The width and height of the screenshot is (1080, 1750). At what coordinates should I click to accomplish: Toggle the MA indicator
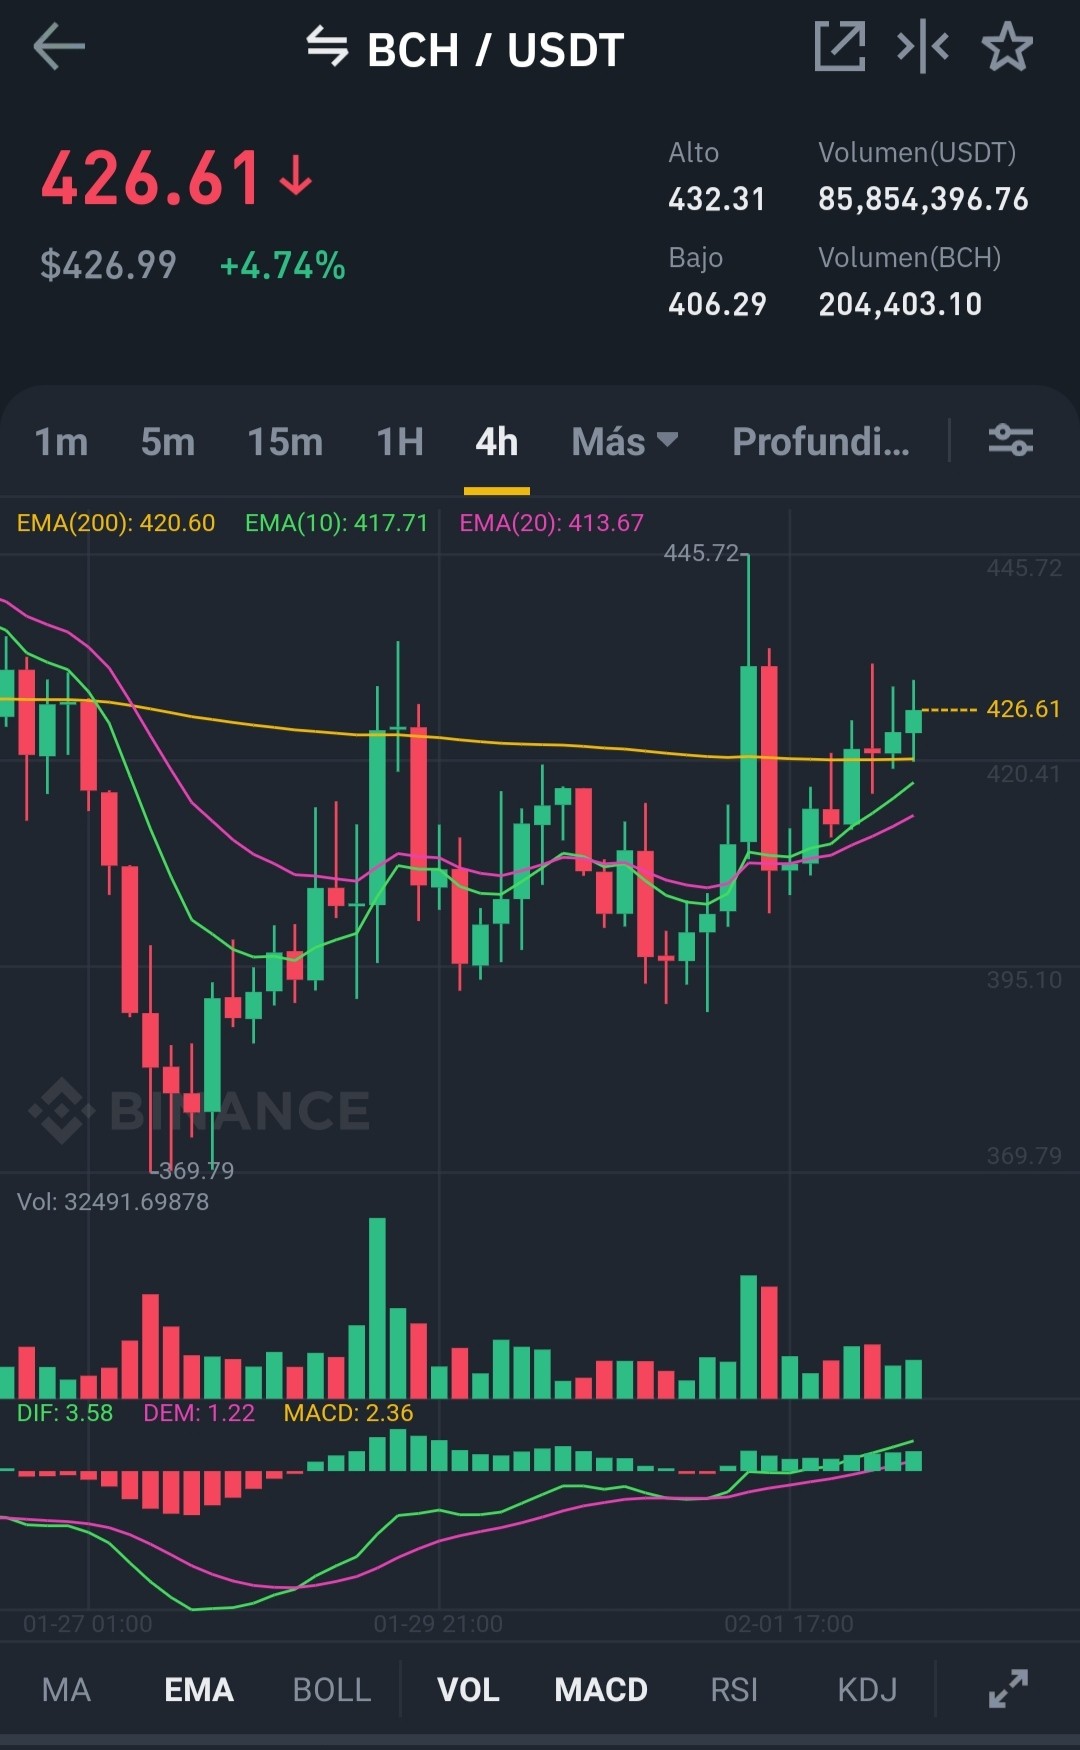coord(66,1690)
